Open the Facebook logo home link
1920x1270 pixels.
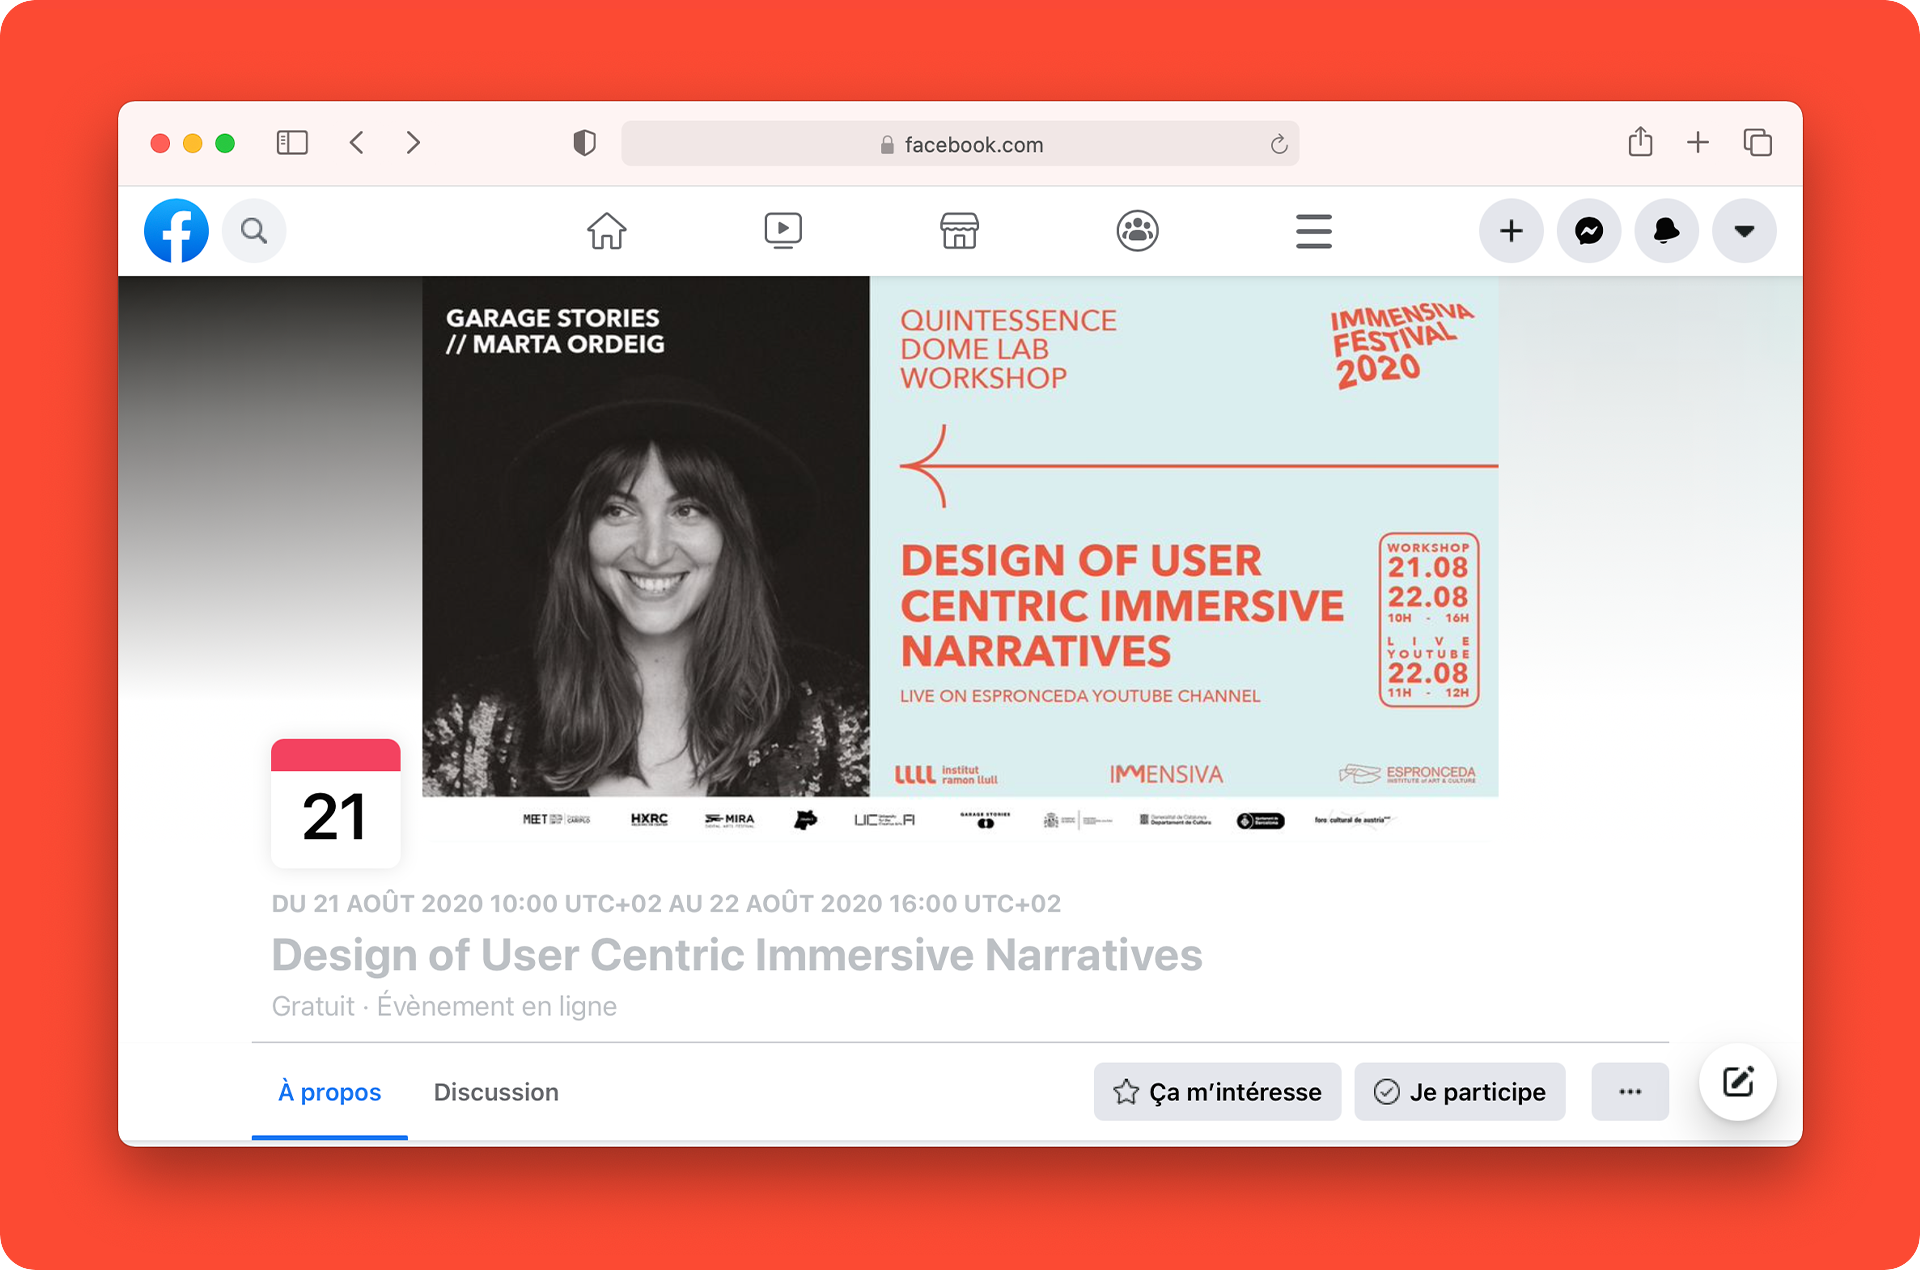(176, 231)
